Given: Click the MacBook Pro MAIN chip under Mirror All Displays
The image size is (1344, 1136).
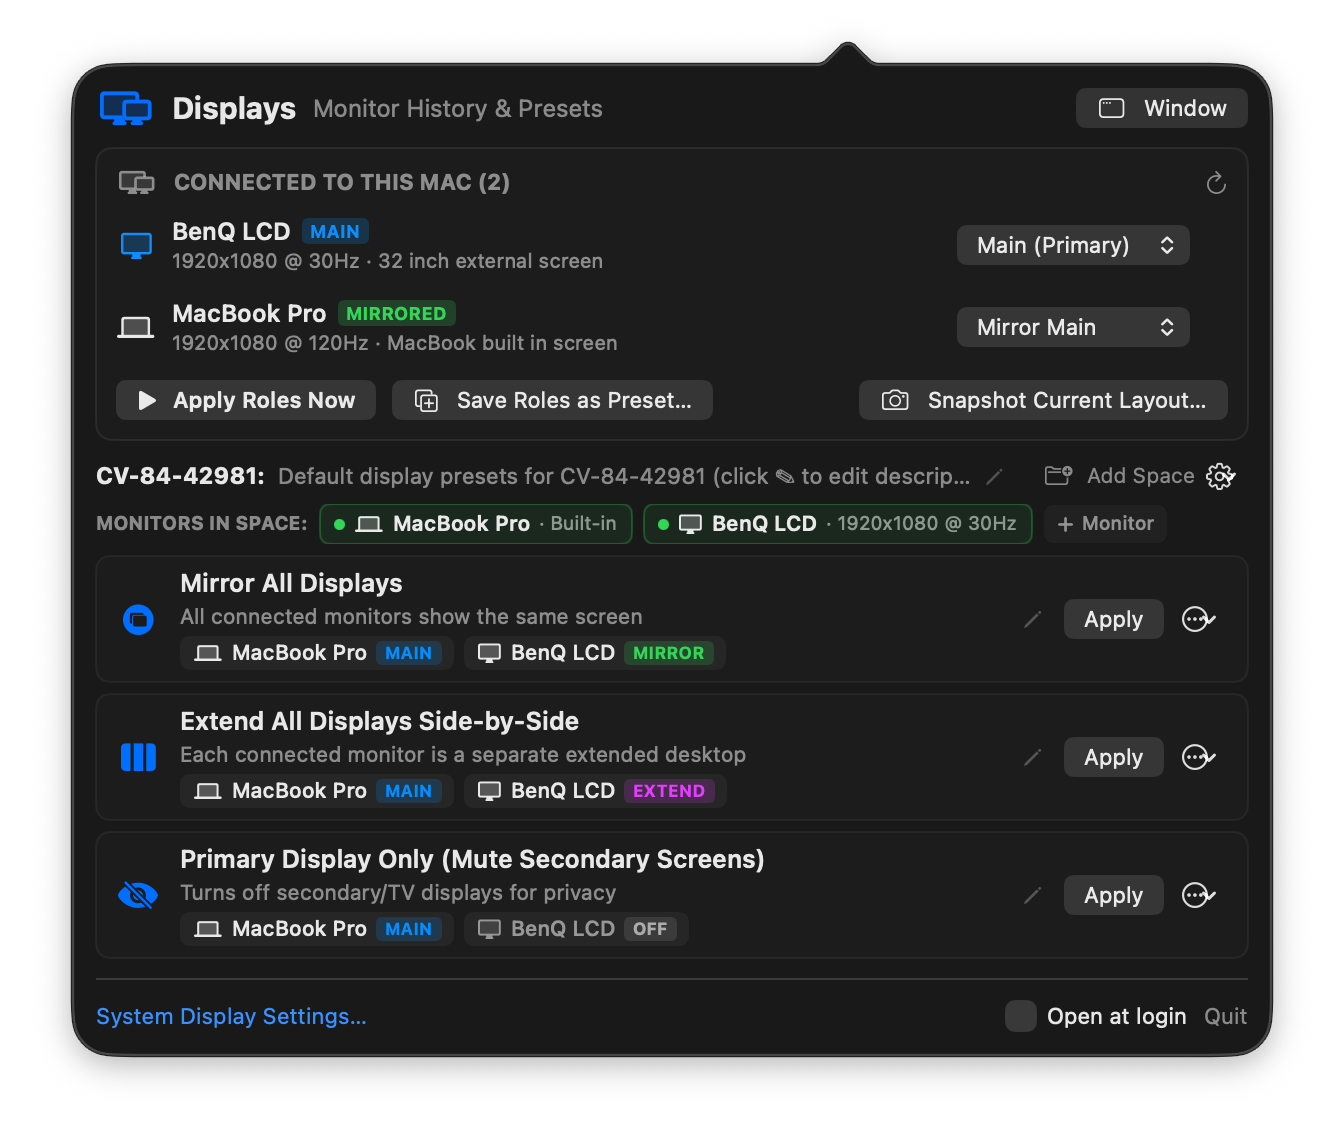Looking at the screenshot, I should [x=317, y=653].
